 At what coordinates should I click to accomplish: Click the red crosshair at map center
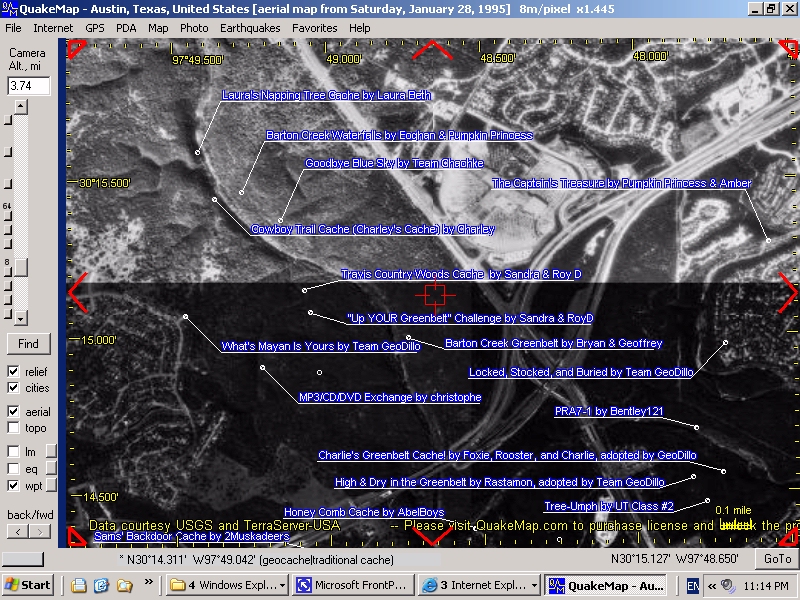click(434, 294)
